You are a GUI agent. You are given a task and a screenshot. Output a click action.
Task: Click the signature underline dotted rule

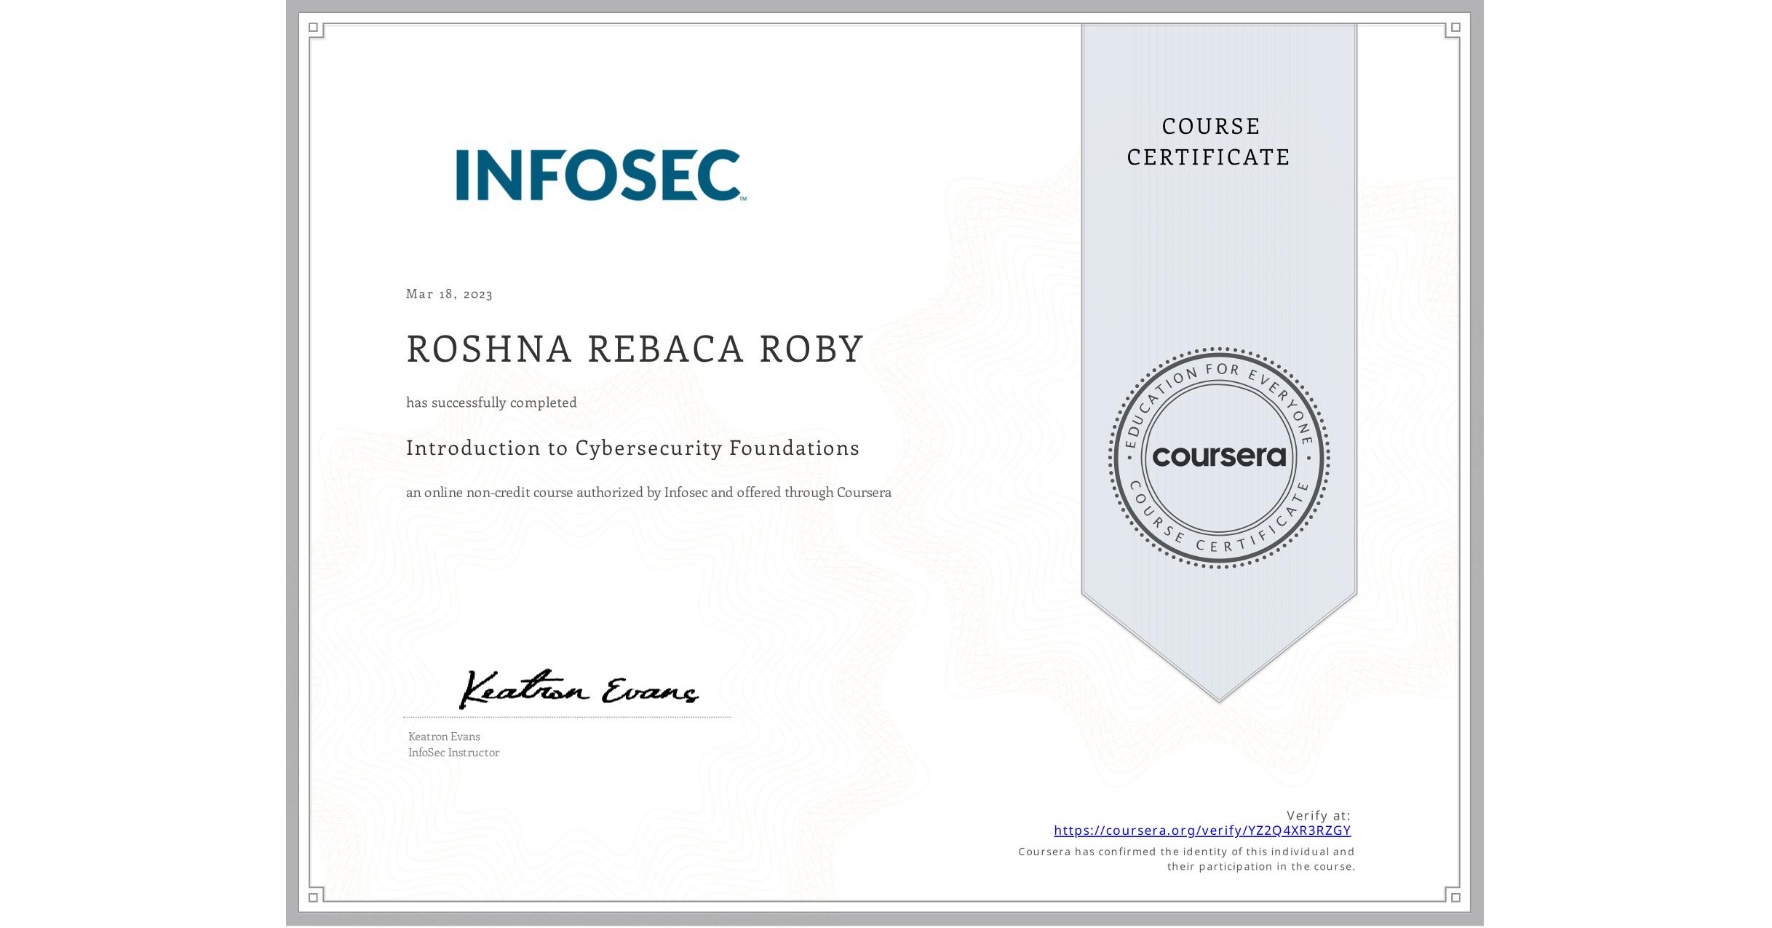[x=565, y=715]
